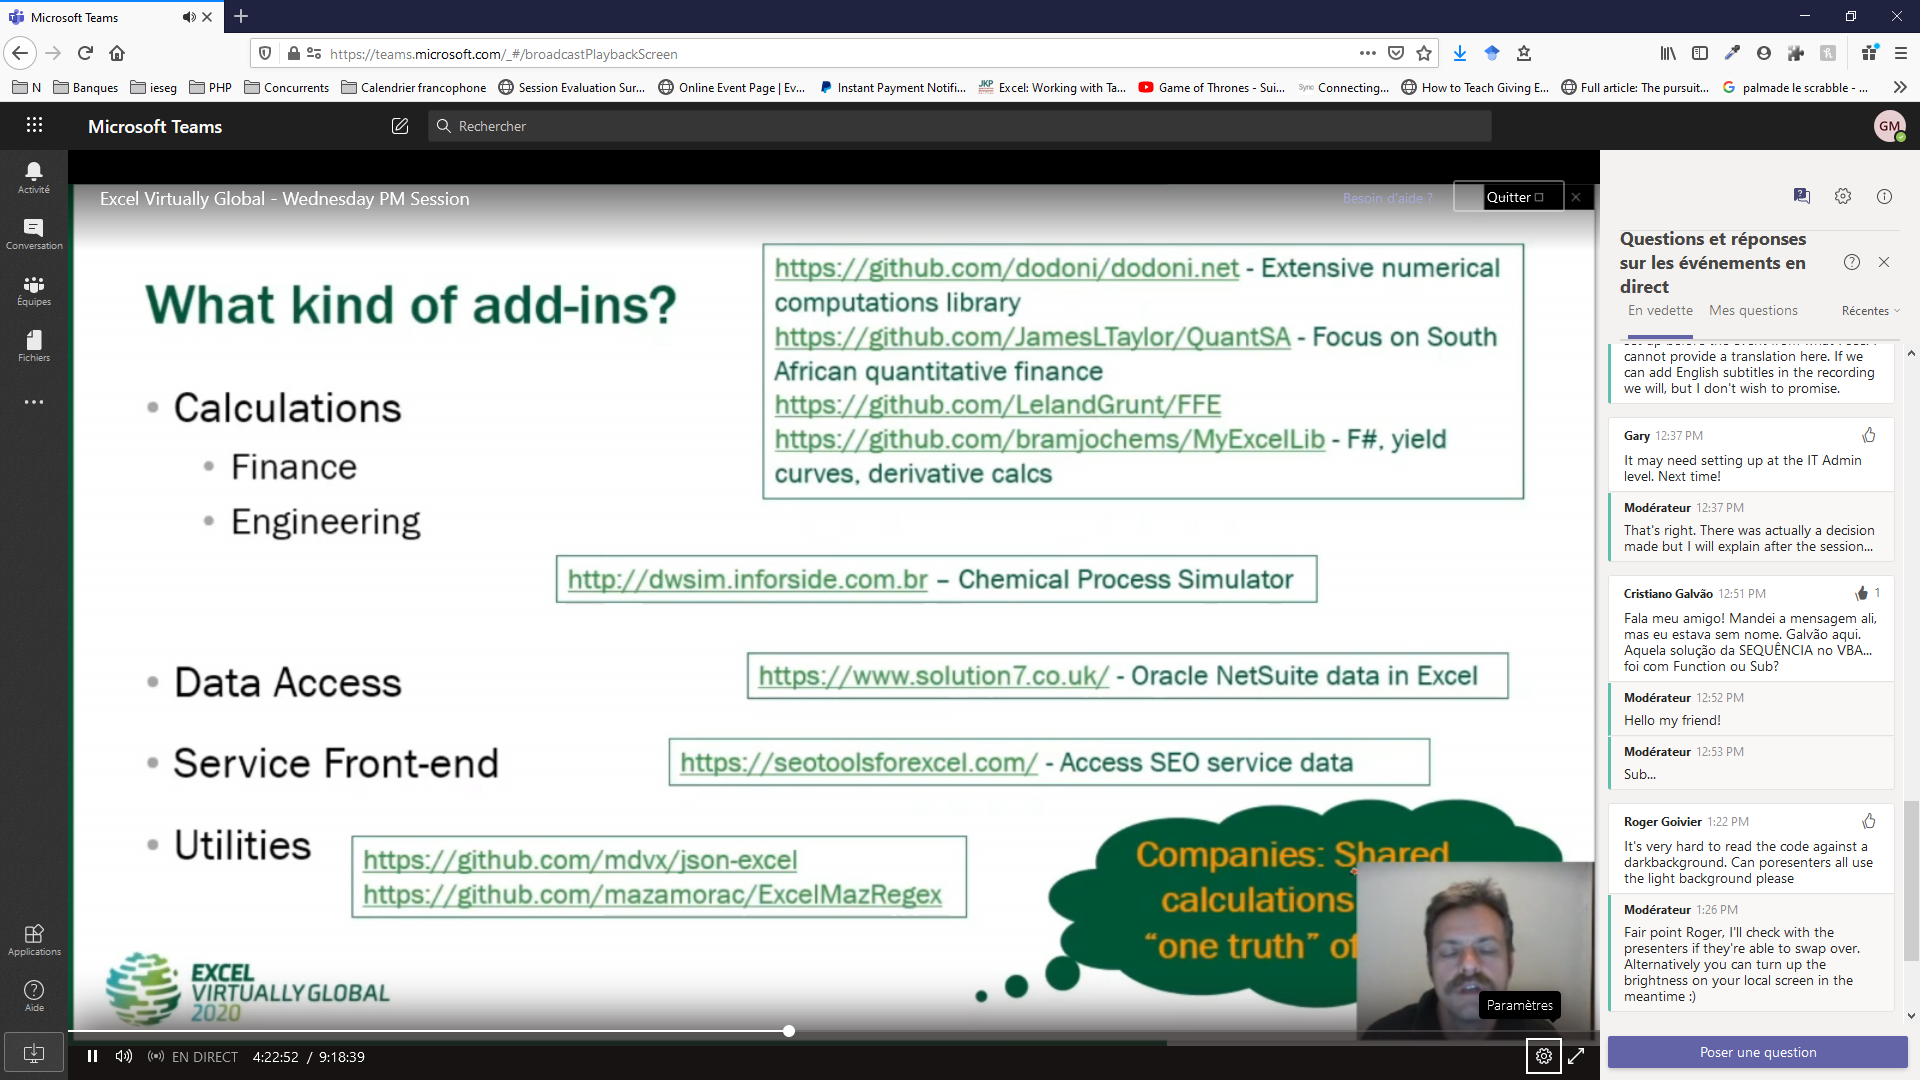Click the download desktop app icon in sidebar
1920x1080 pixels.
click(33, 1053)
